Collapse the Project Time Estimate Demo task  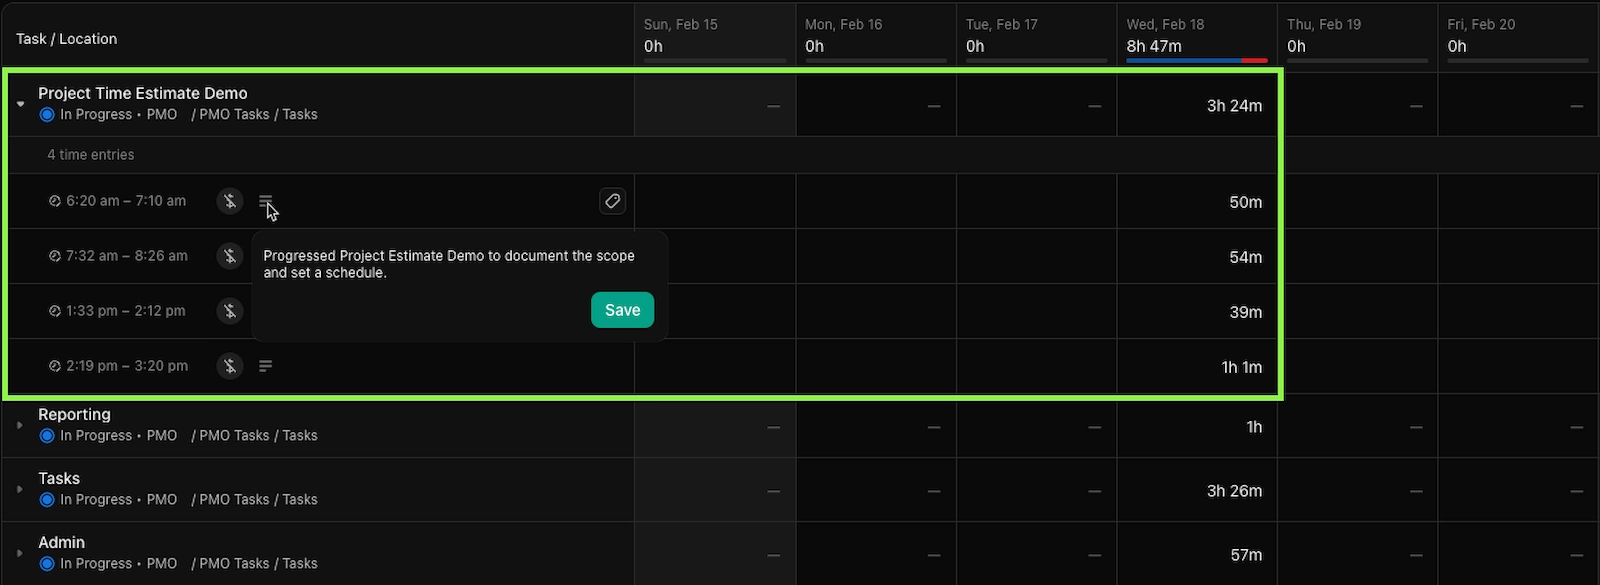click(x=20, y=104)
